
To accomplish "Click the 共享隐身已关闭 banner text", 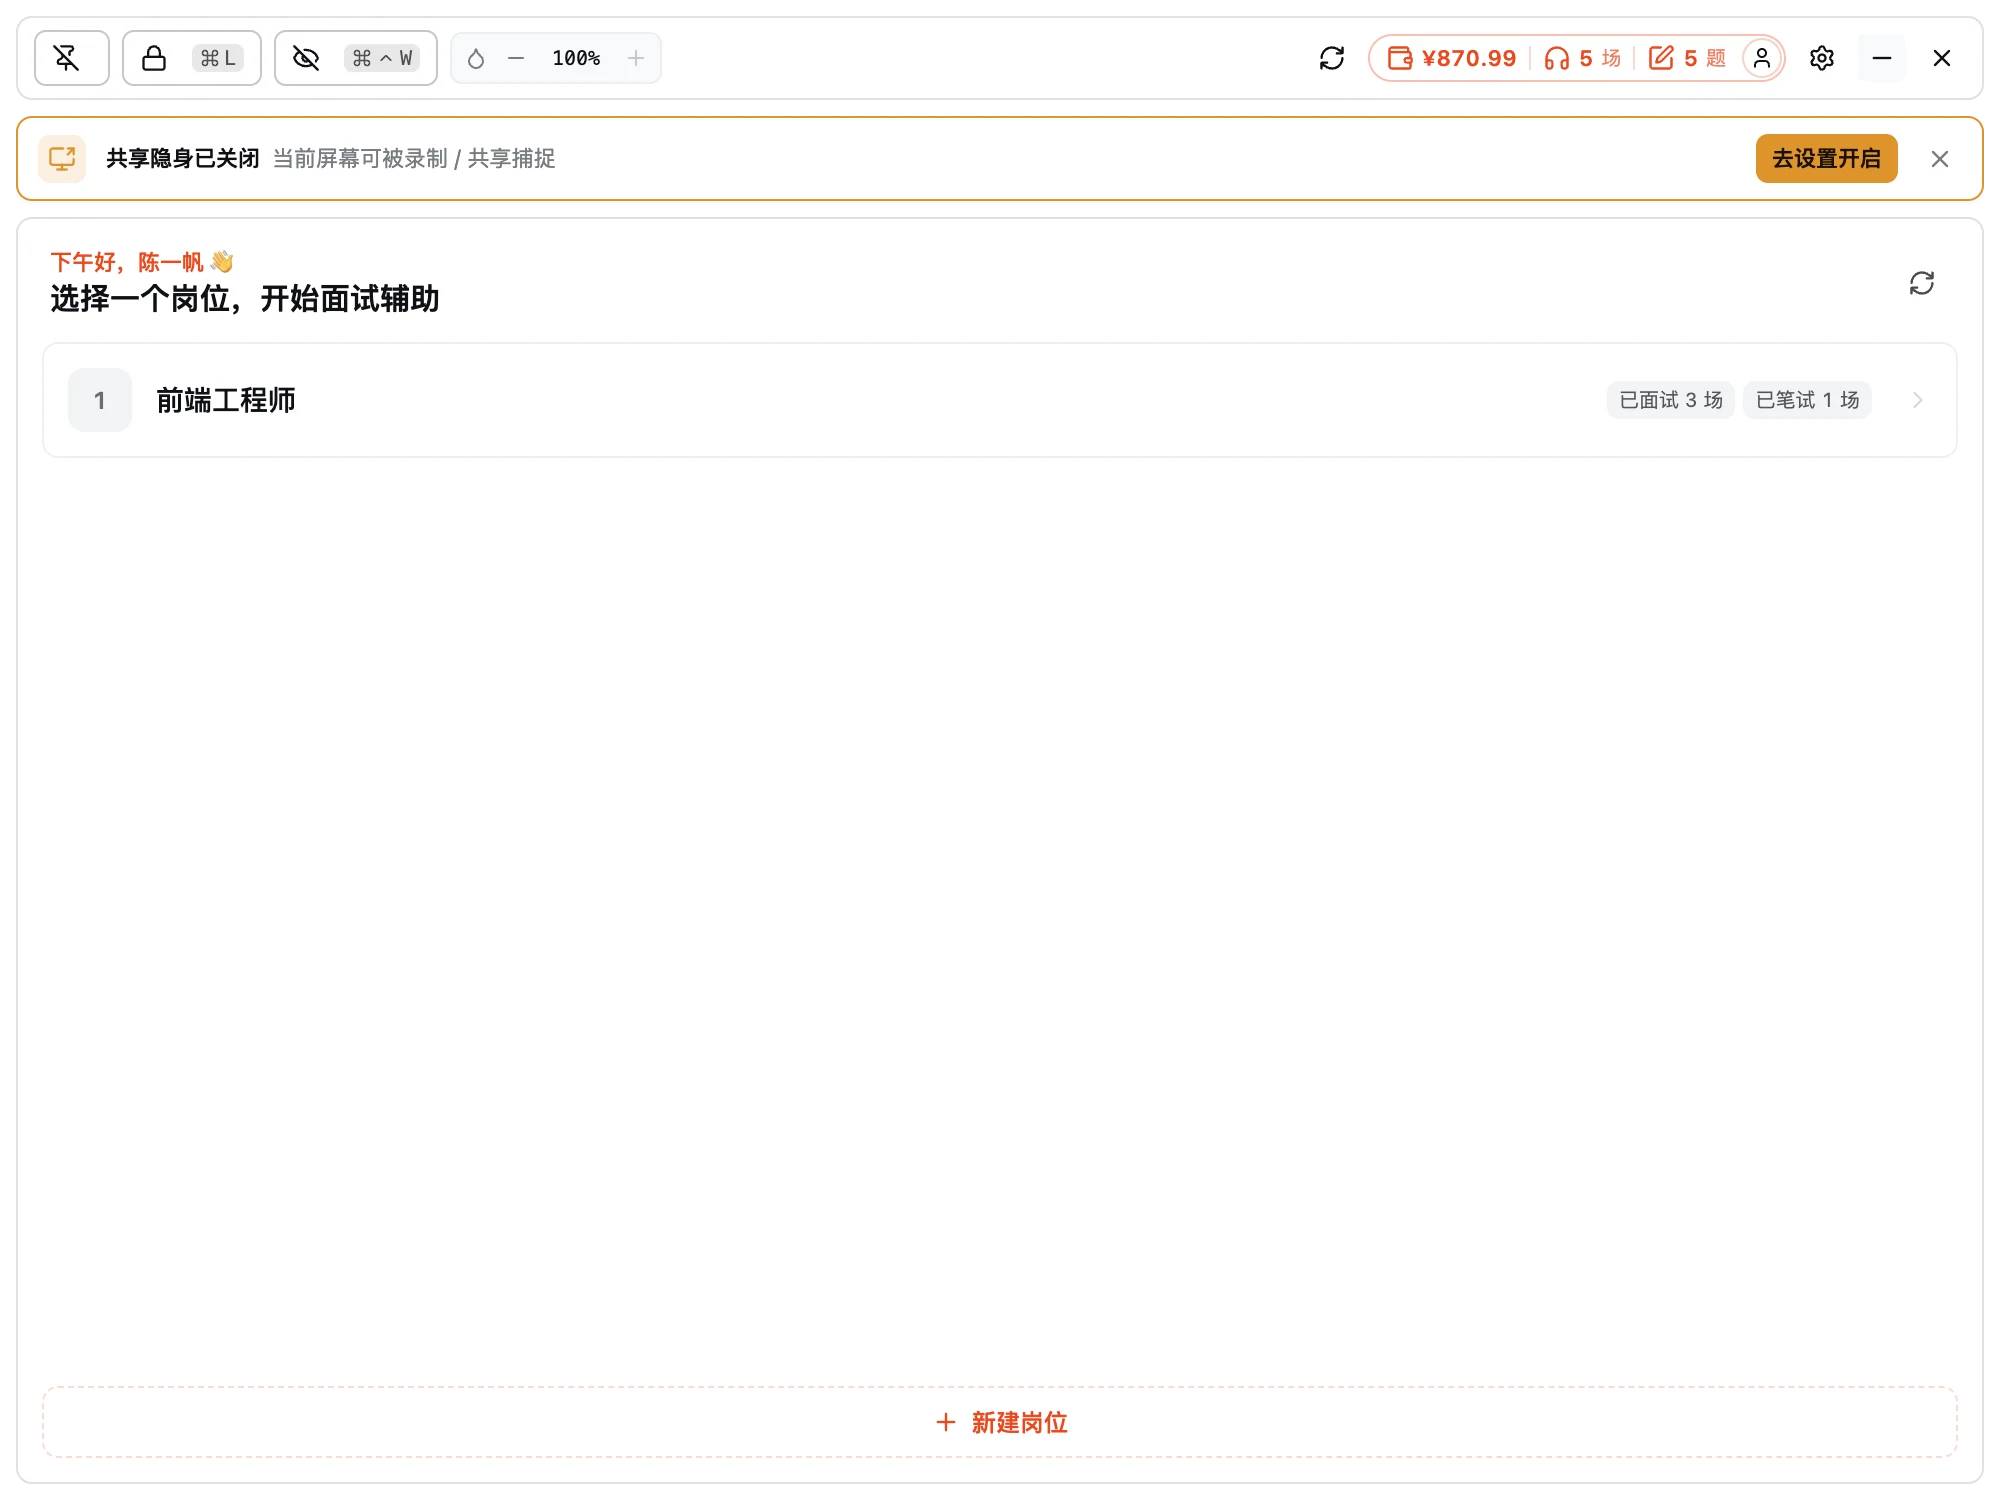I will click(183, 159).
